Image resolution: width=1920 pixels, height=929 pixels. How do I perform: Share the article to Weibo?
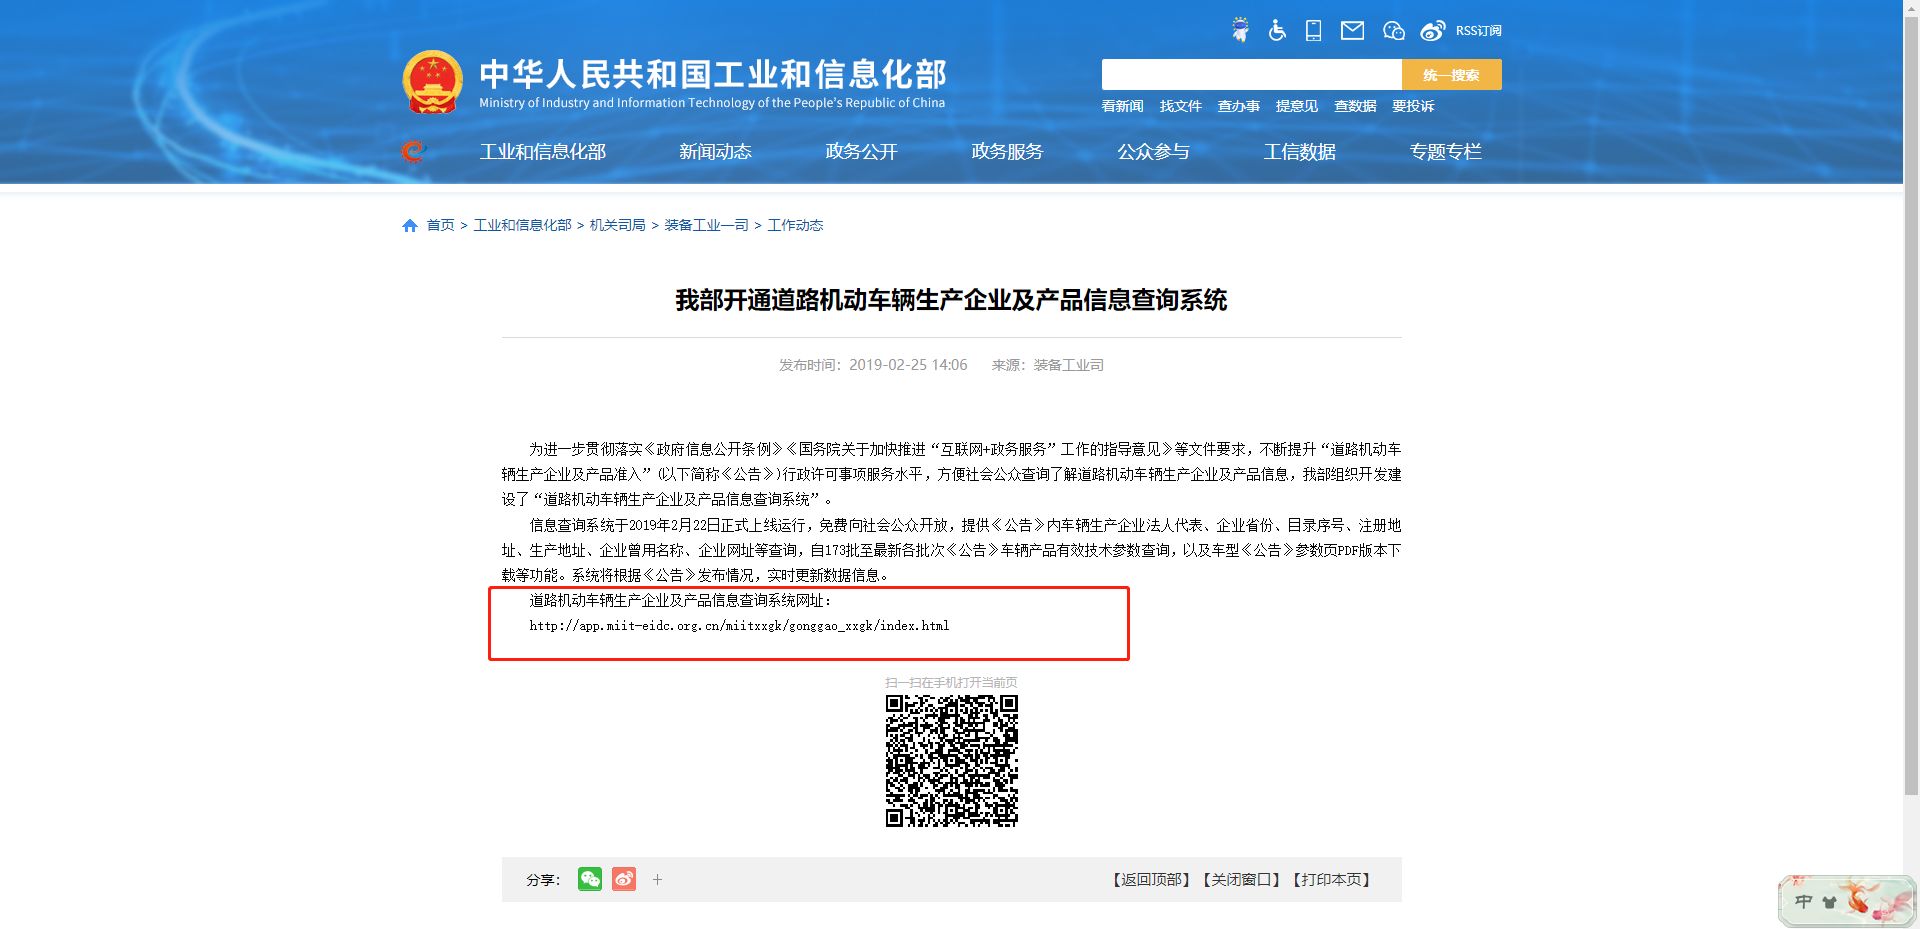click(623, 880)
